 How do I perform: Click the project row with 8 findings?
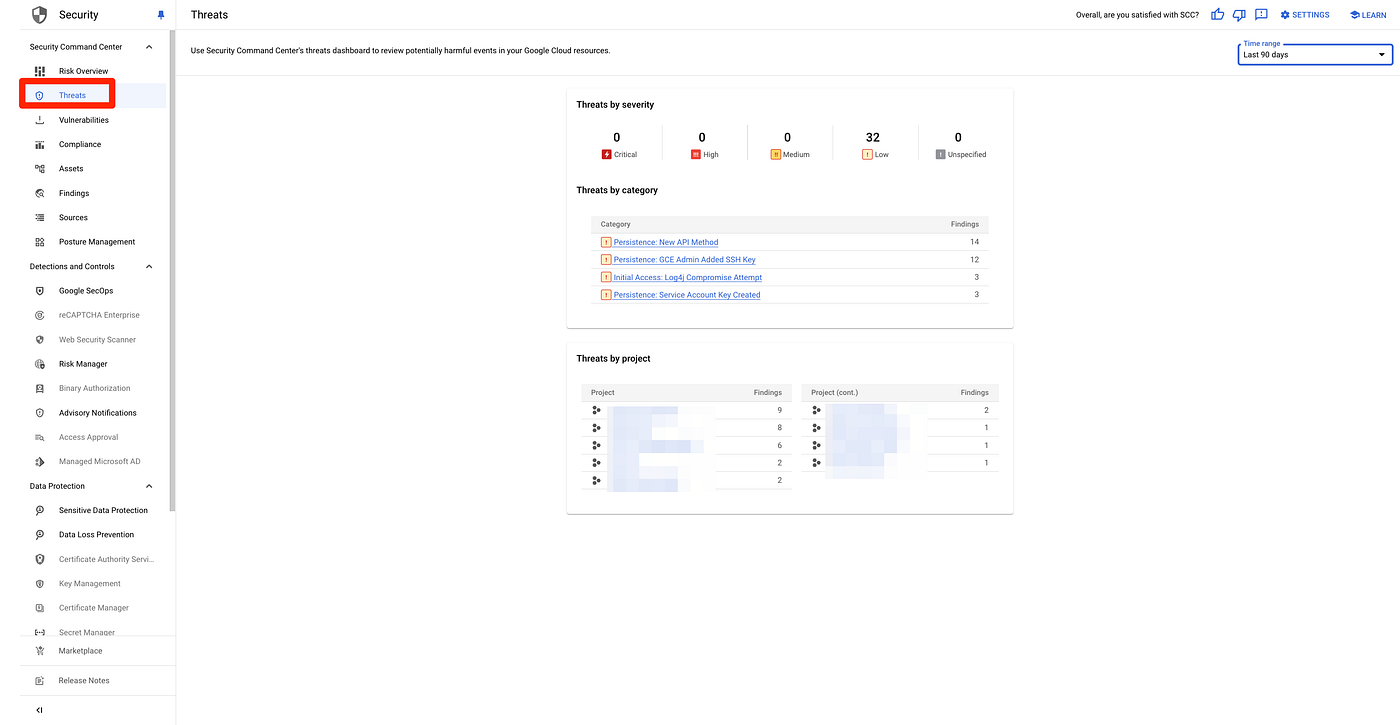(686, 428)
